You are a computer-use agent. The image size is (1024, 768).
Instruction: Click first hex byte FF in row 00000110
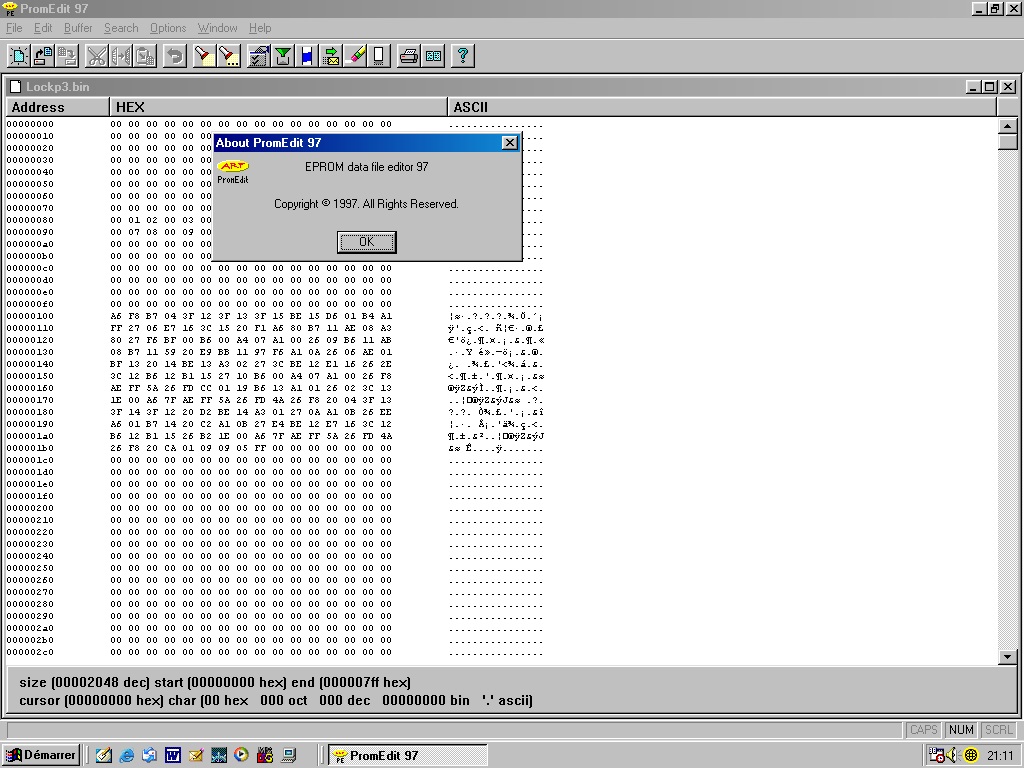point(116,328)
